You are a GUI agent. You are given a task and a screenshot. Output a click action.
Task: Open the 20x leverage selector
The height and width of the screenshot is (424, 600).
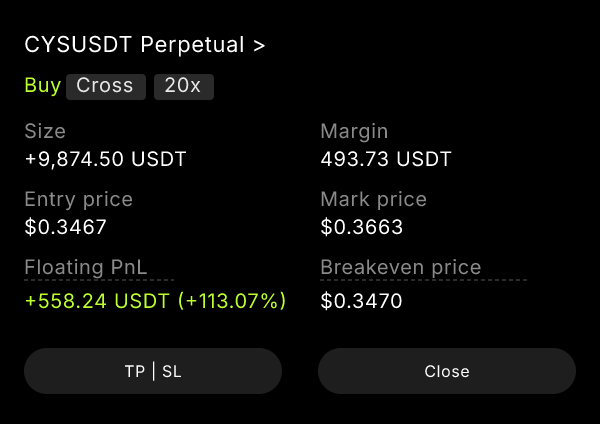tap(184, 87)
